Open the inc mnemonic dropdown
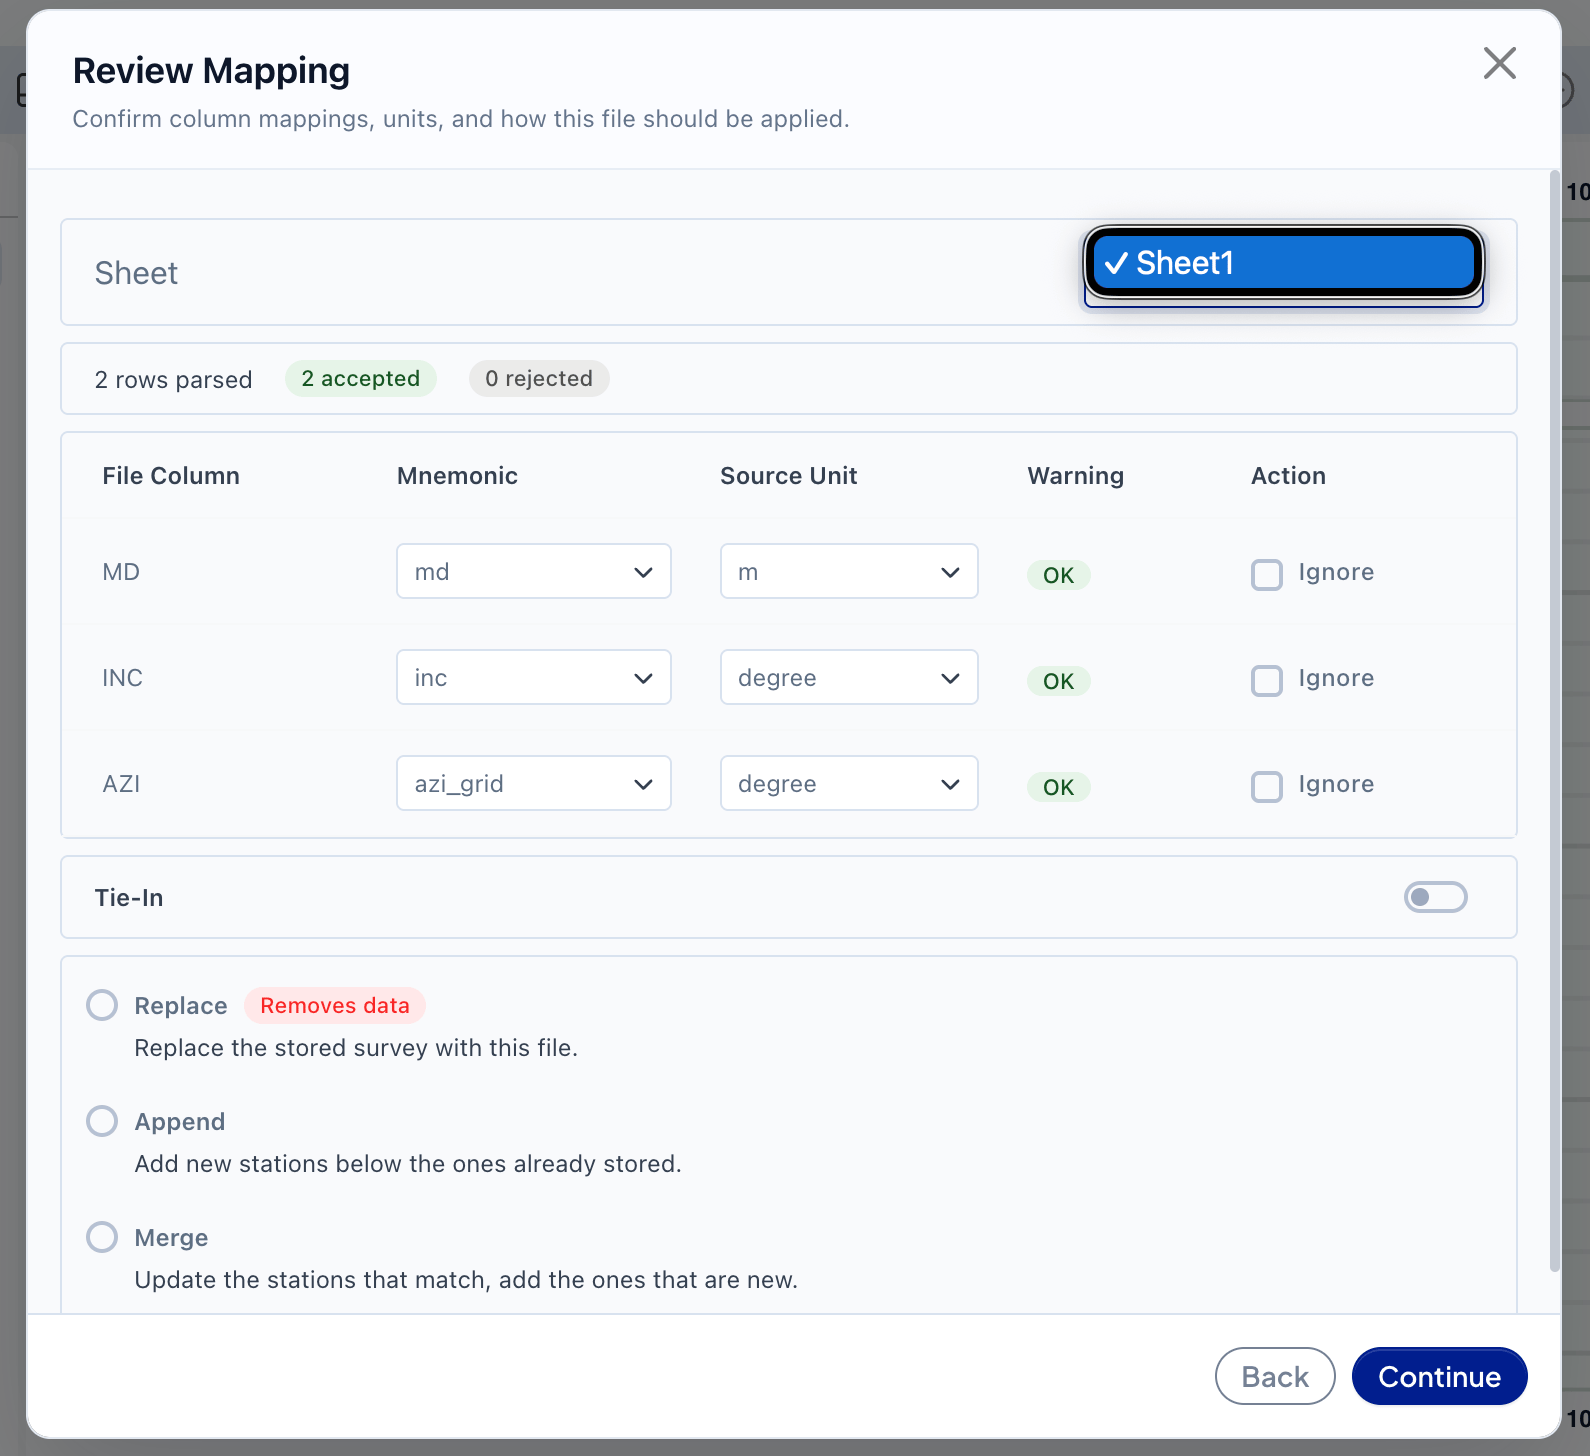Screen dimensions: 1590x1456 click(533, 677)
